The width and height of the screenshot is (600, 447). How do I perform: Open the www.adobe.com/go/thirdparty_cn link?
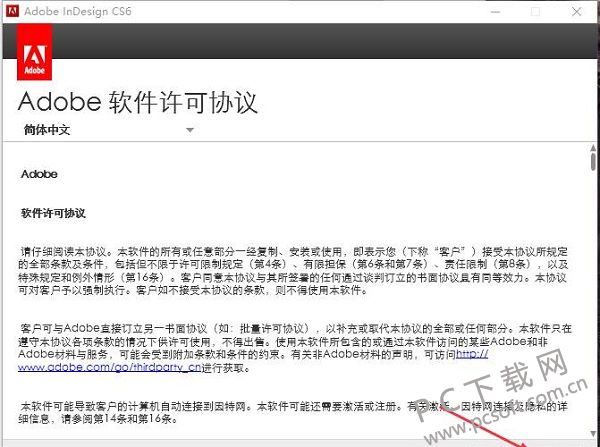[x=109, y=367]
